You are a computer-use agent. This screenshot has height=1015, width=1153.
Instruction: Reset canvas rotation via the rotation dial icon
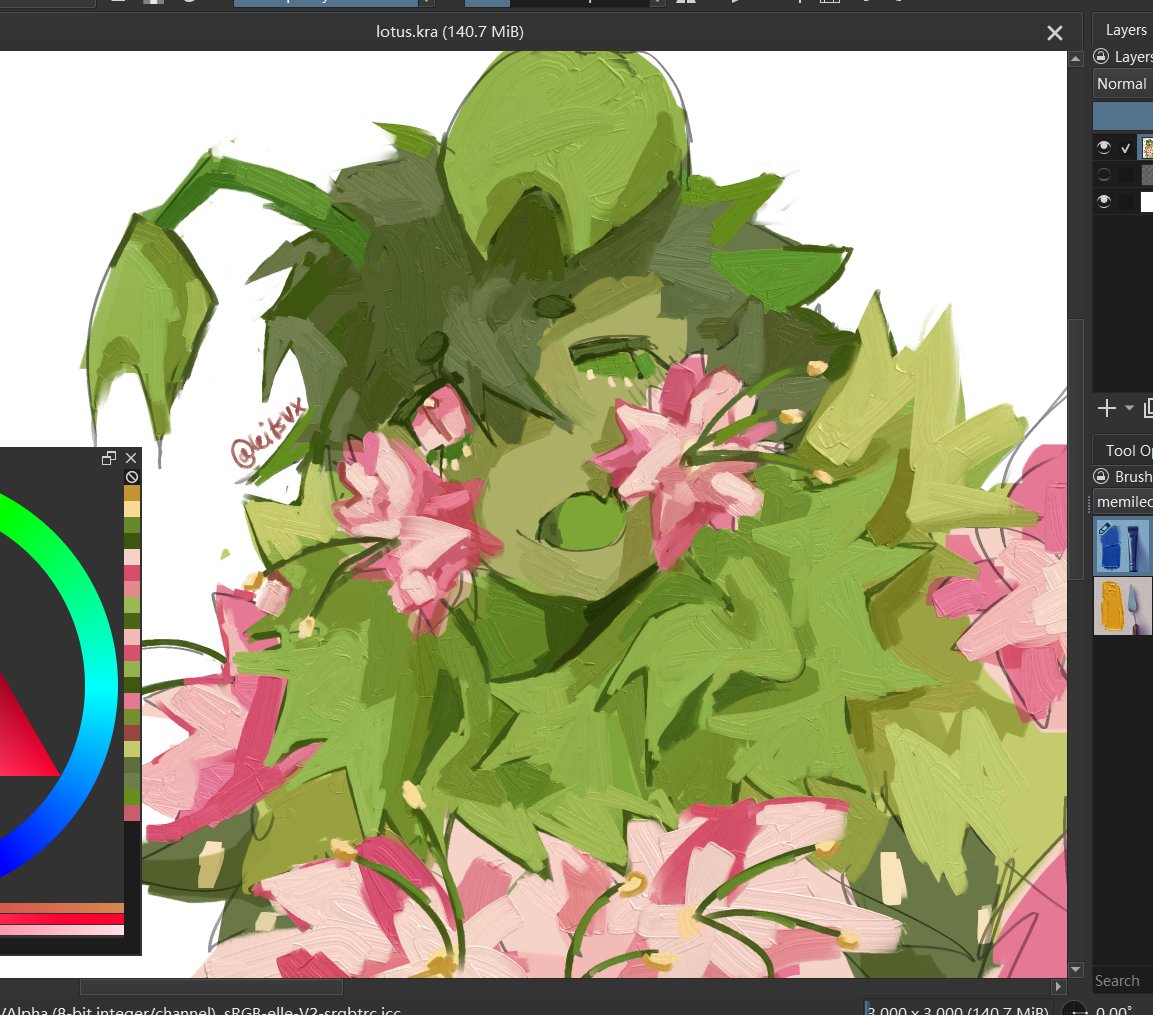(1075, 1010)
